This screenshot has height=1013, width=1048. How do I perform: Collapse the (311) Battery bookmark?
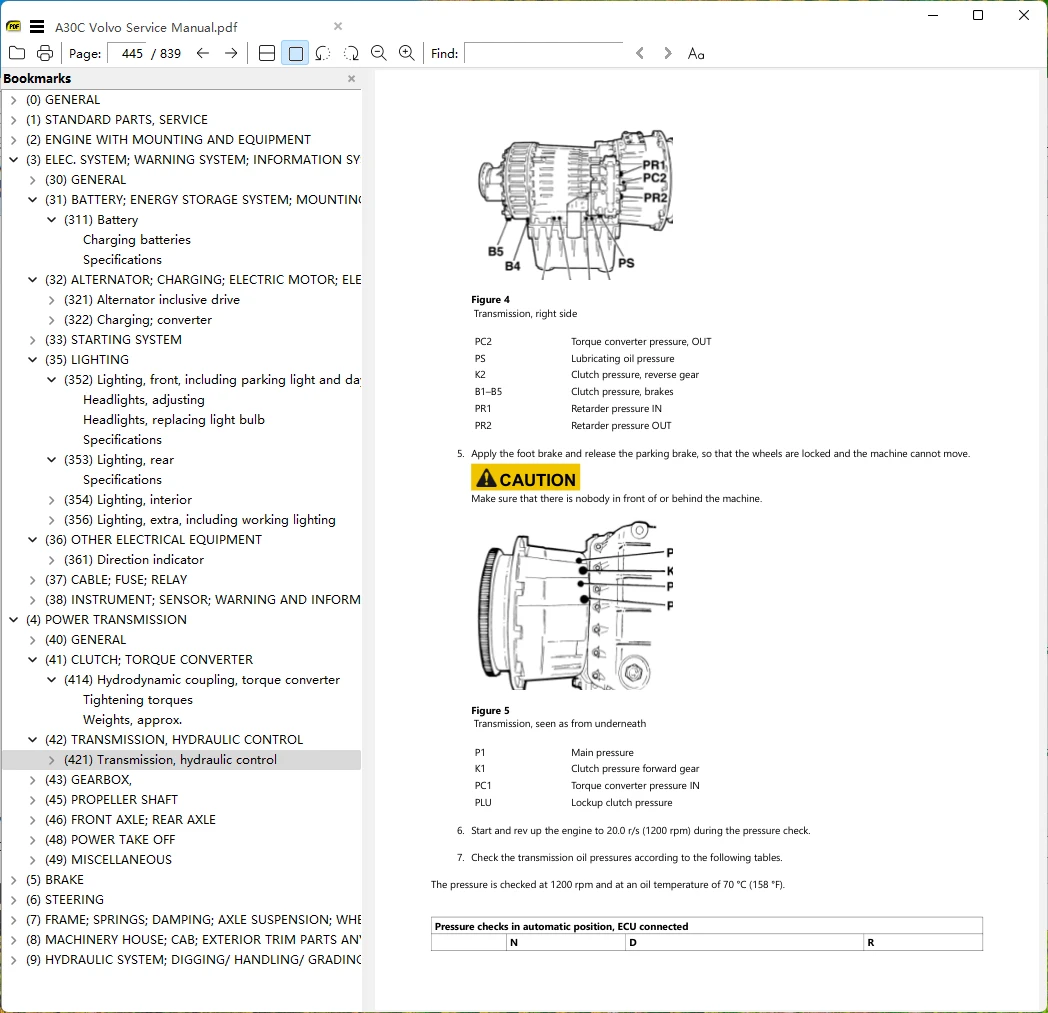point(51,220)
